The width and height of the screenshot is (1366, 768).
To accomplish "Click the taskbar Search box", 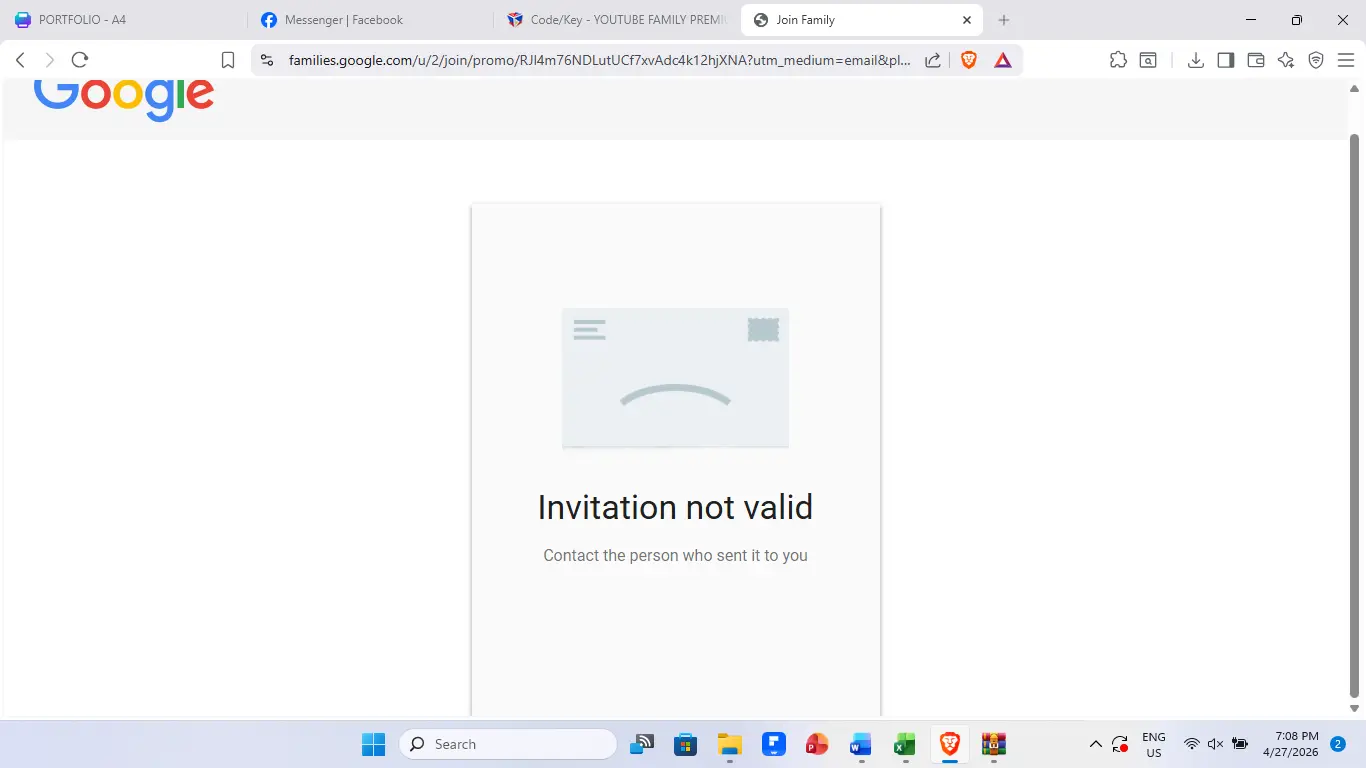I will click(508, 744).
